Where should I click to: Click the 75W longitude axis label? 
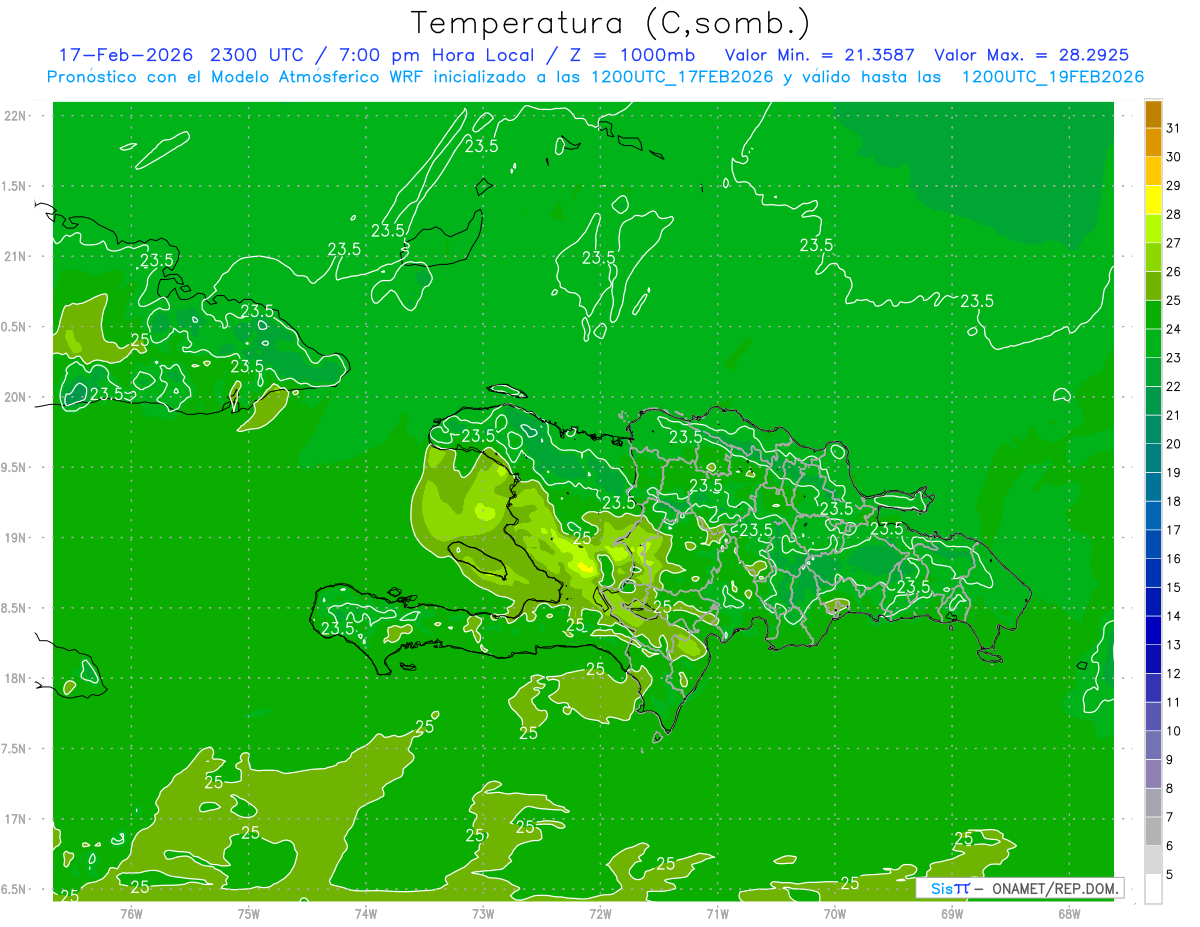tap(248, 914)
